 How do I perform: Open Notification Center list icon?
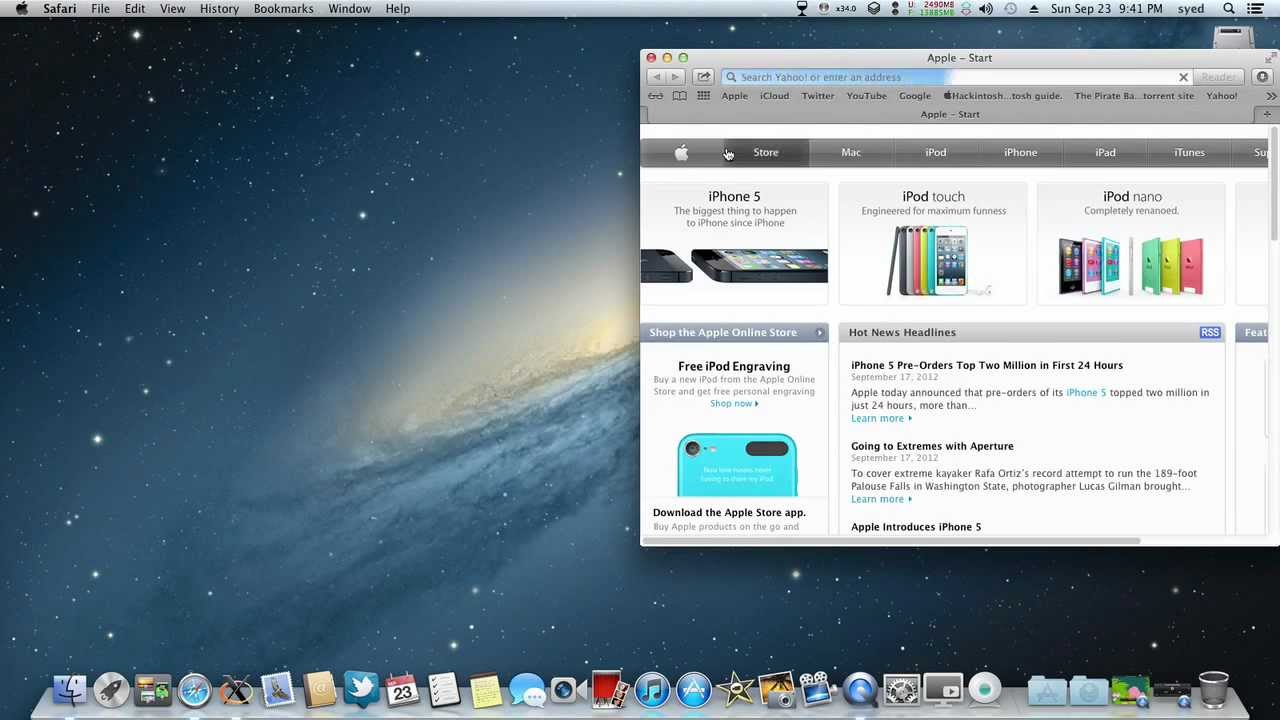[1255, 9]
